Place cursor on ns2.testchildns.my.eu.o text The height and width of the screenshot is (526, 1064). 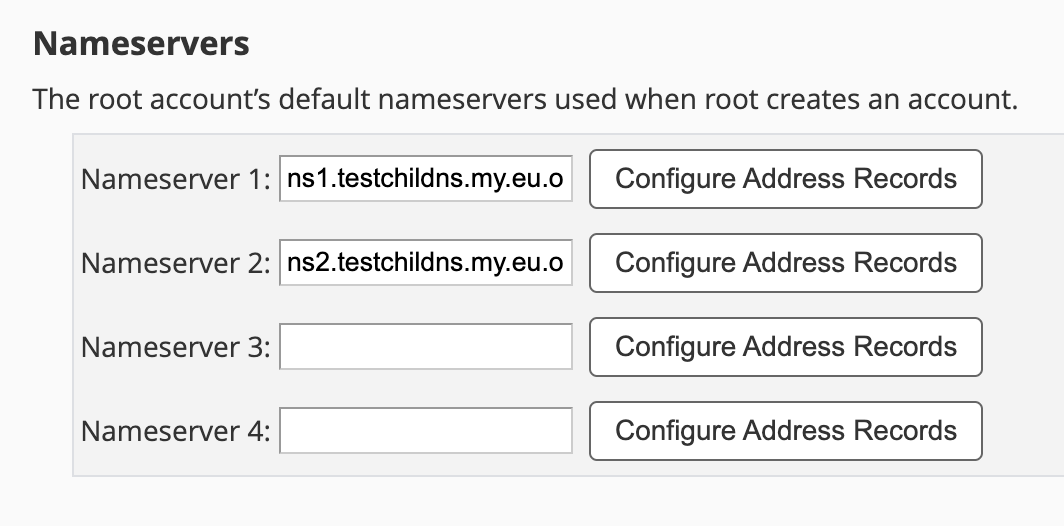[x=426, y=263]
